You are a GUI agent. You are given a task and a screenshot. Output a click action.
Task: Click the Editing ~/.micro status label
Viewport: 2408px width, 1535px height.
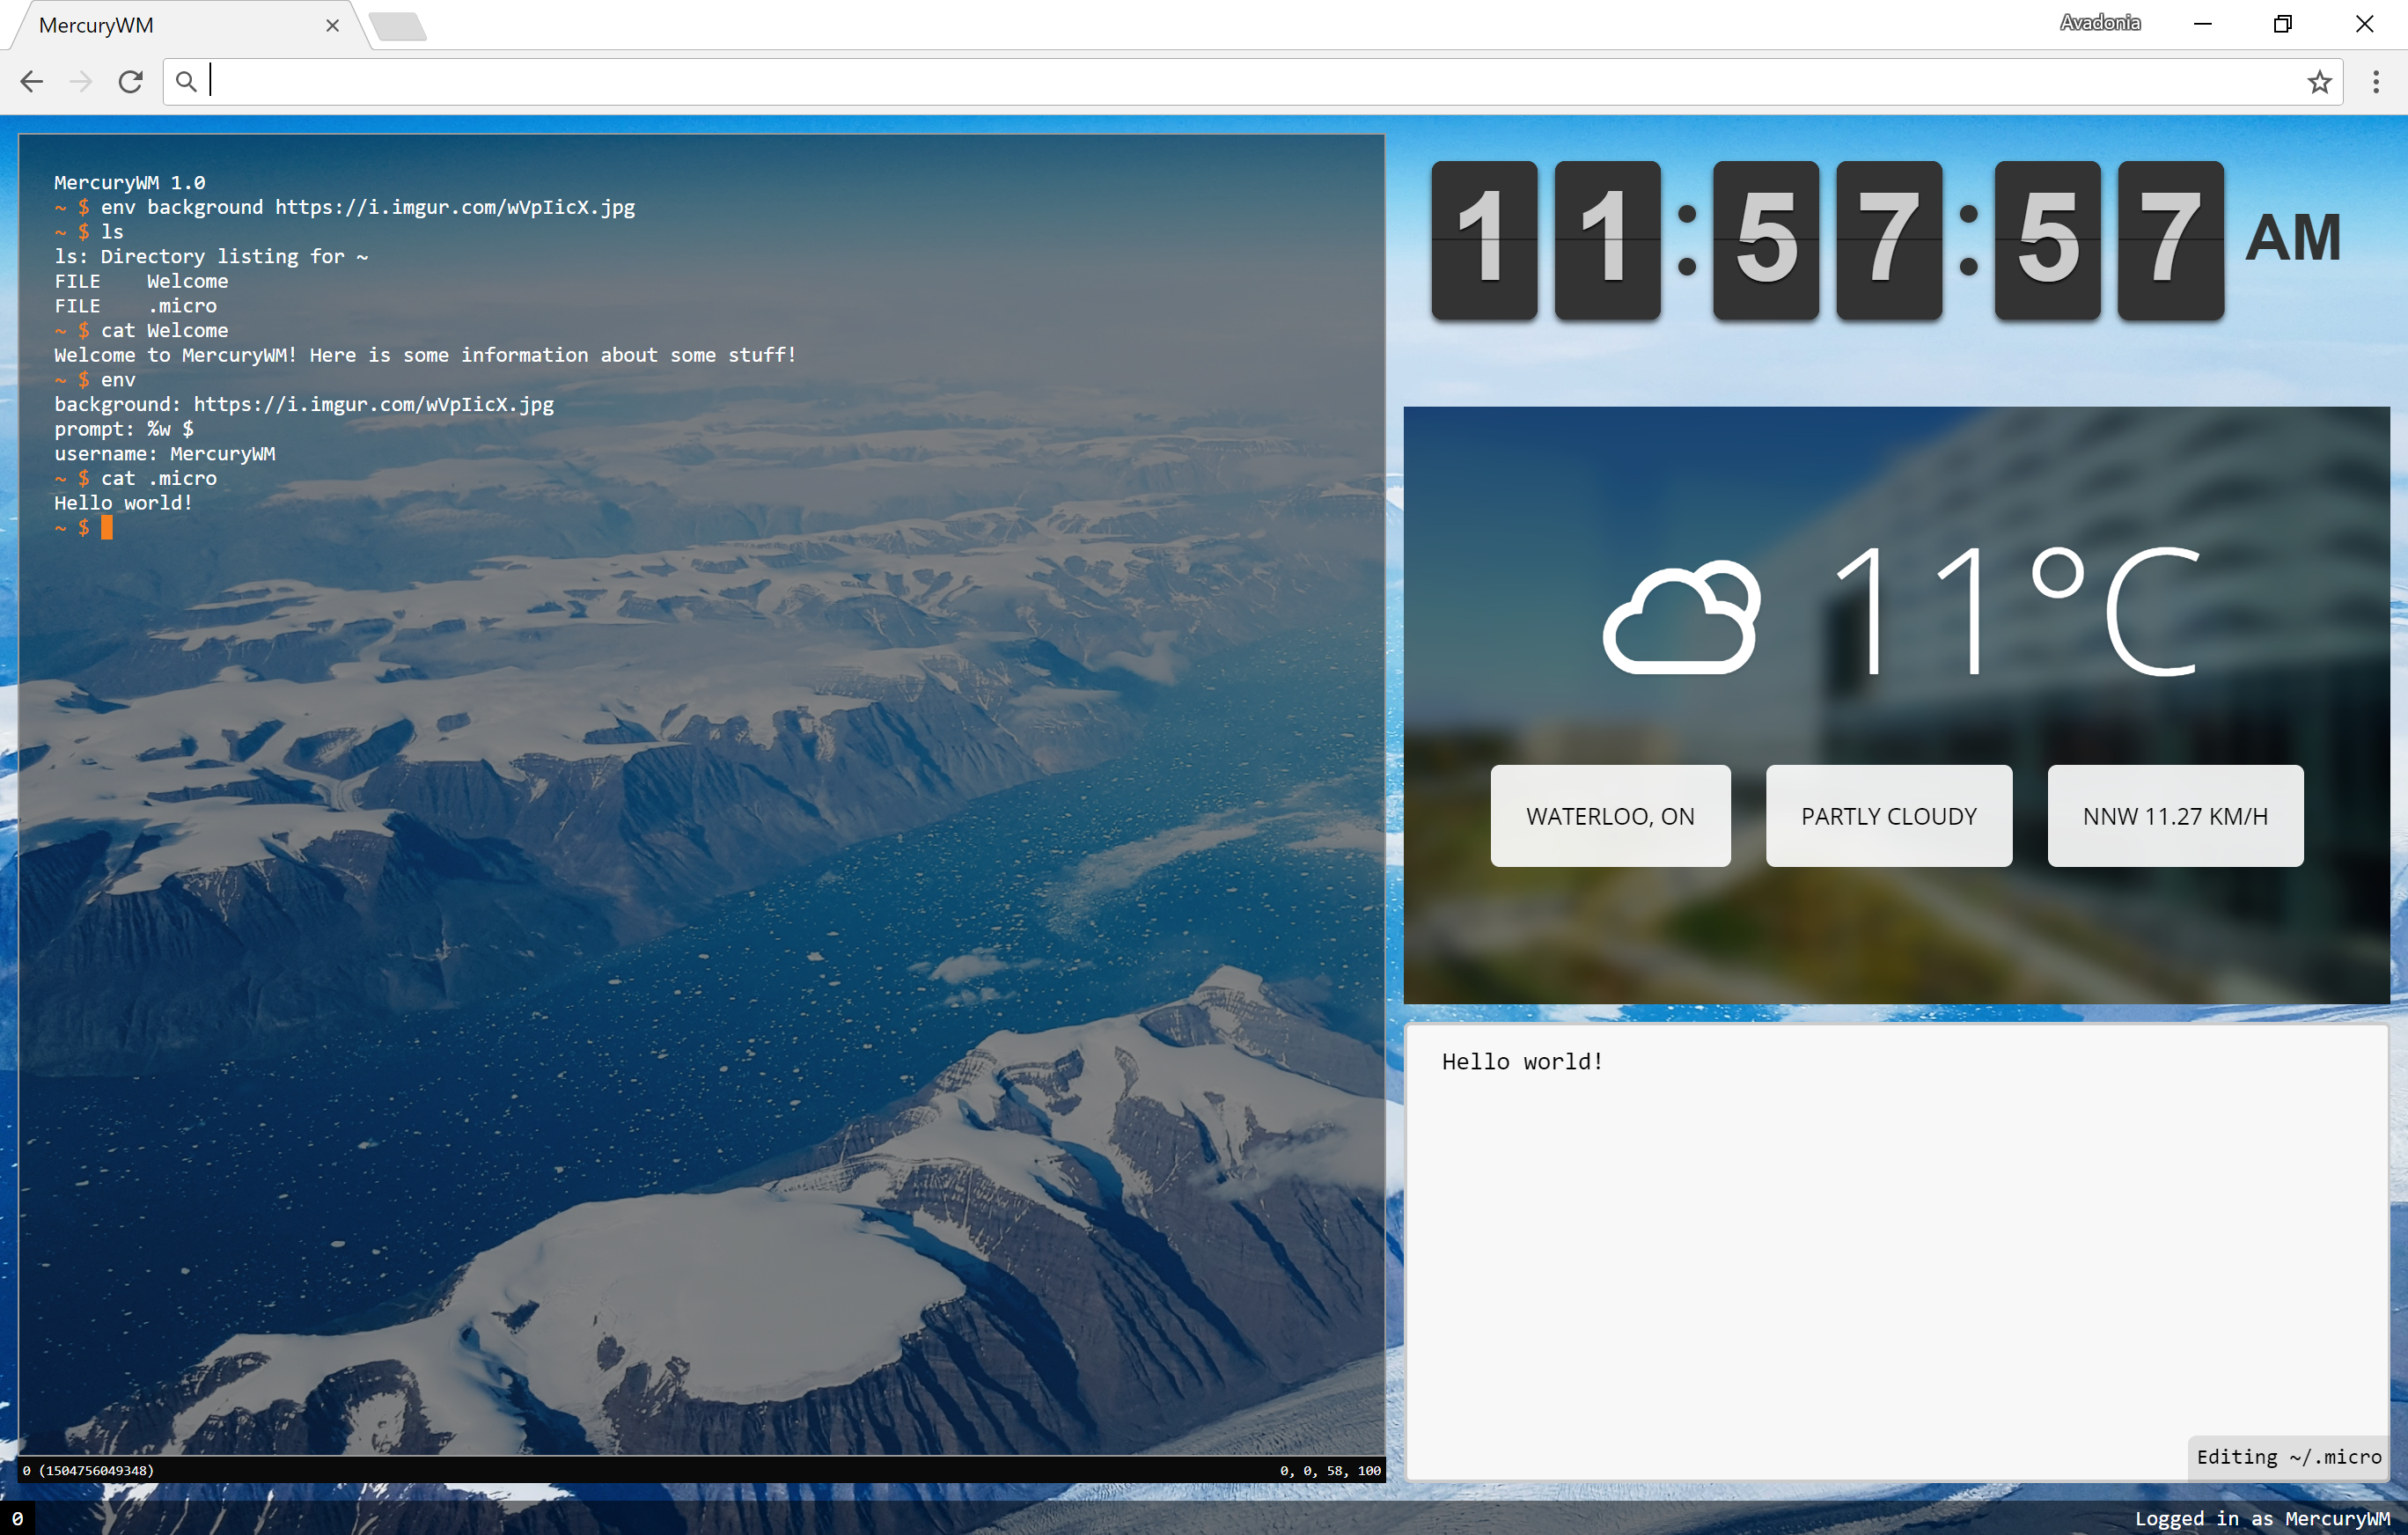pyautogui.click(x=2288, y=1457)
